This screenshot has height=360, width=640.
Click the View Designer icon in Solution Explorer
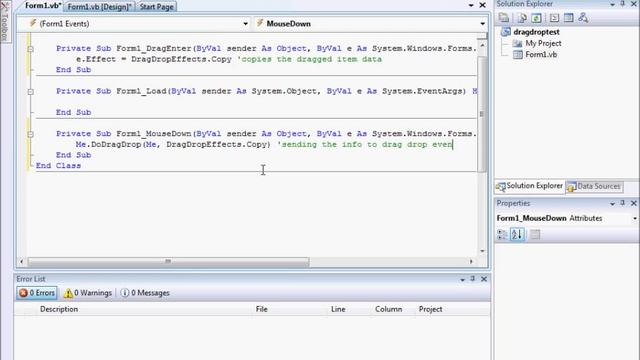[x=568, y=18]
